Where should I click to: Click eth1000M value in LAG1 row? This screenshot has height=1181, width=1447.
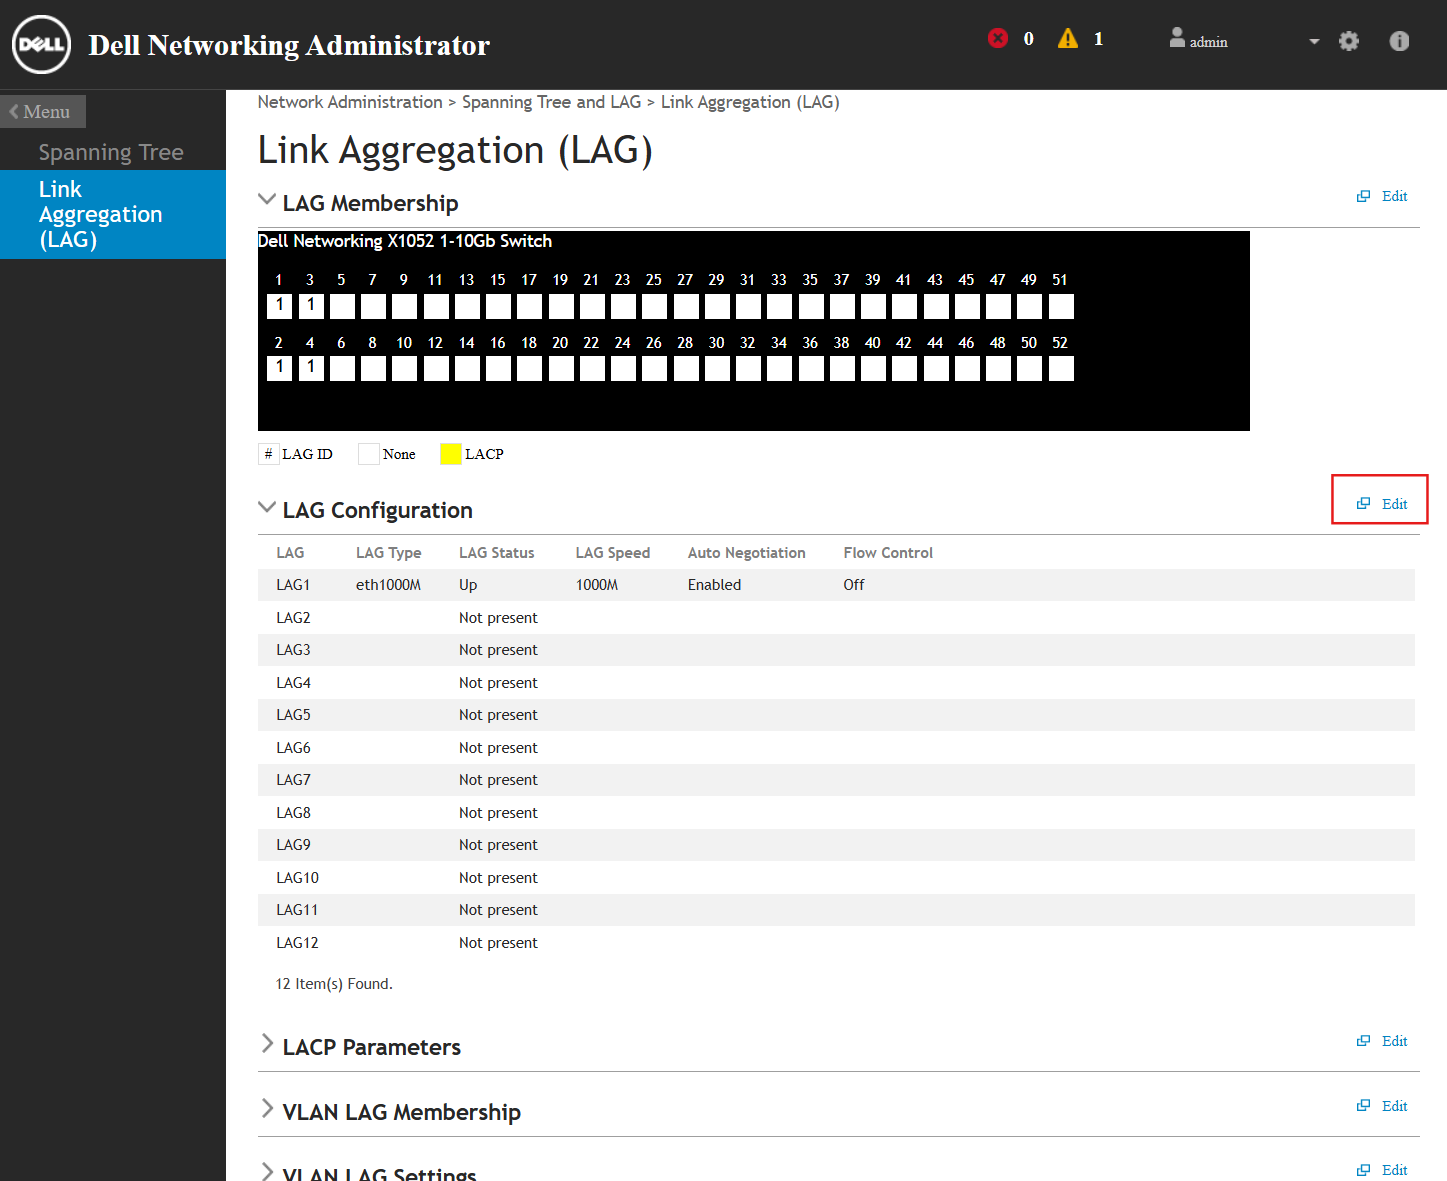tap(388, 585)
